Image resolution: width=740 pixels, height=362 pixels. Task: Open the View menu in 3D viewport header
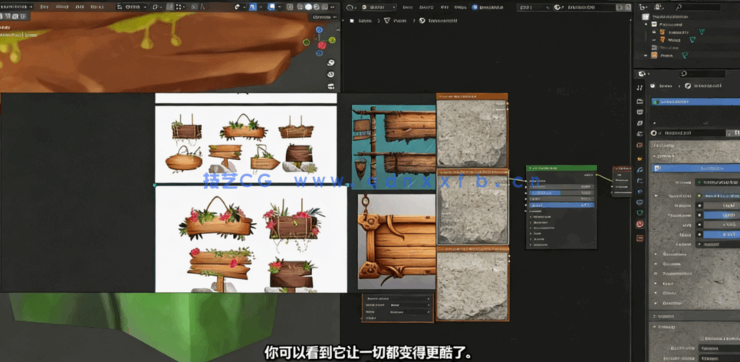click(x=44, y=7)
